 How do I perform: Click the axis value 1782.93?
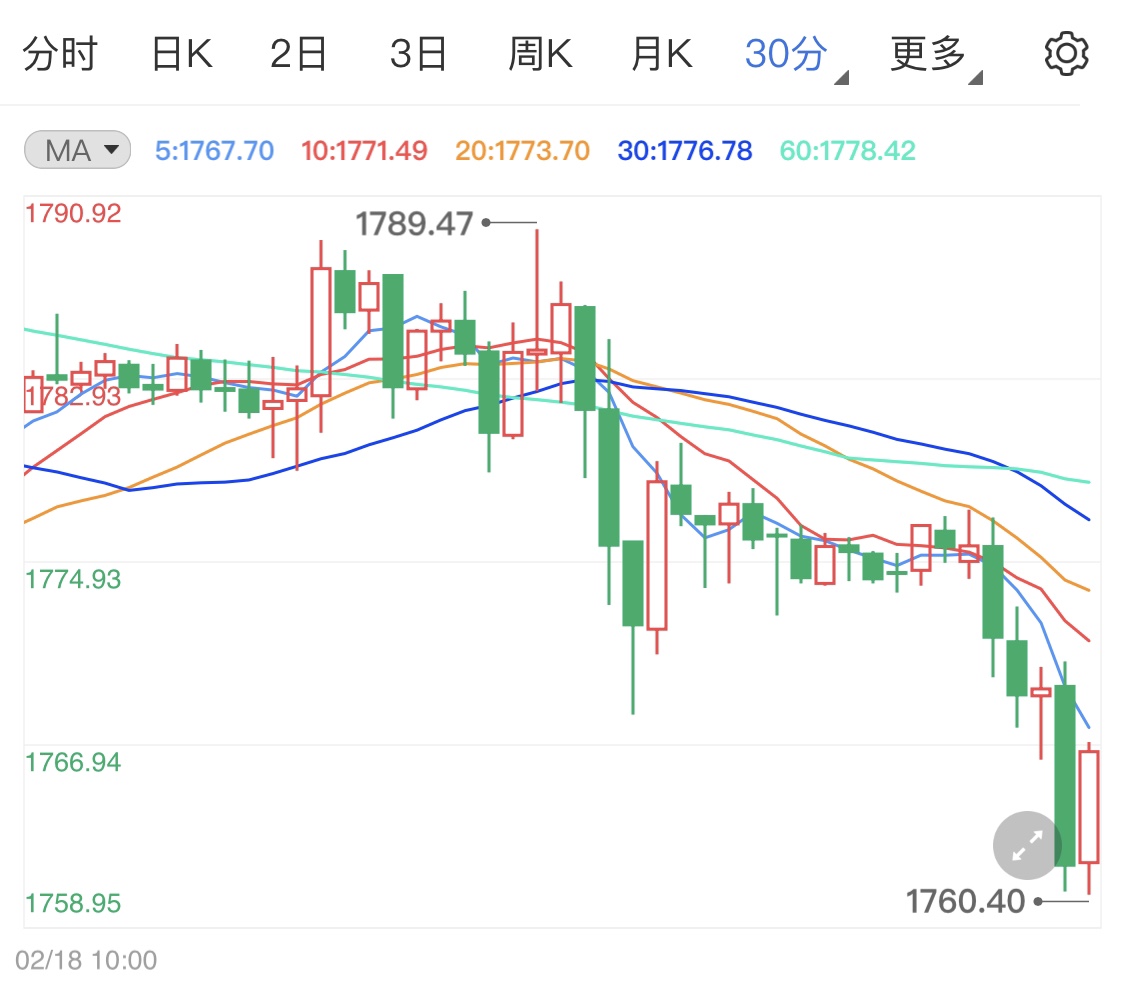pos(73,395)
